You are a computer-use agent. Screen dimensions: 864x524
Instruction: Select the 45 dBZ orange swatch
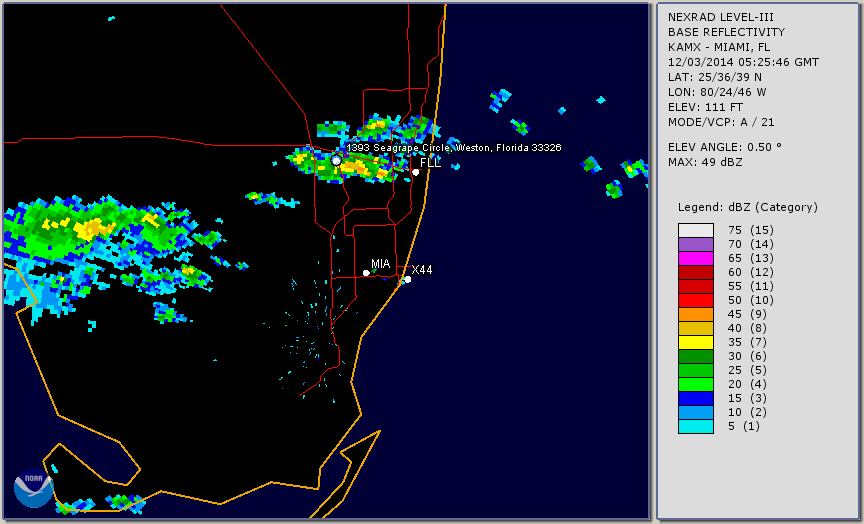click(696, 315)
